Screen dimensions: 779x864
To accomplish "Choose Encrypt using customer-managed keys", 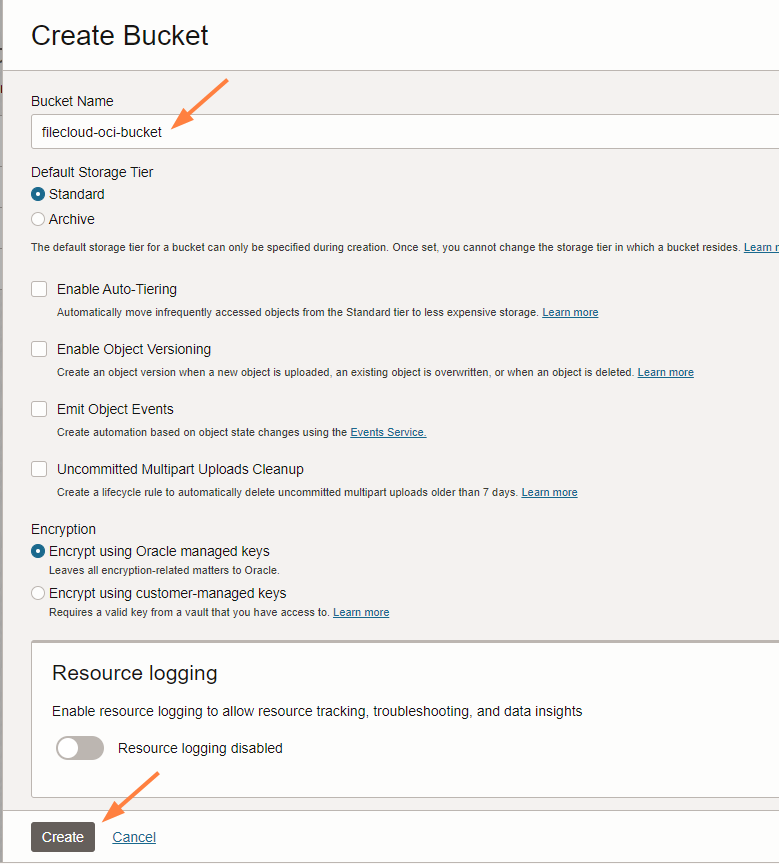I will (38, 593).
